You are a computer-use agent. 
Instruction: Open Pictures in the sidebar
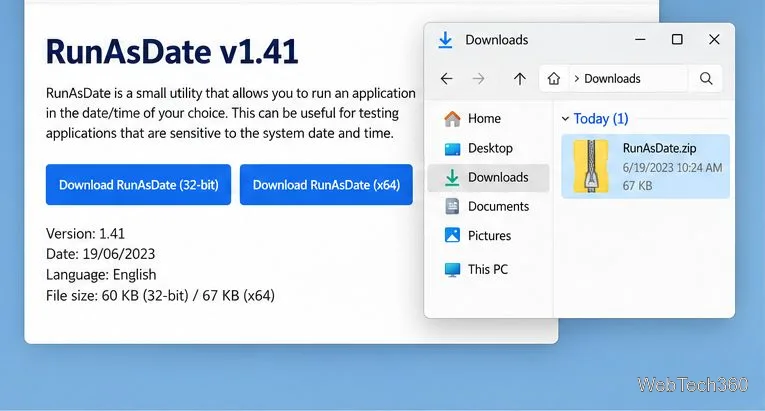tap(488, 236)
